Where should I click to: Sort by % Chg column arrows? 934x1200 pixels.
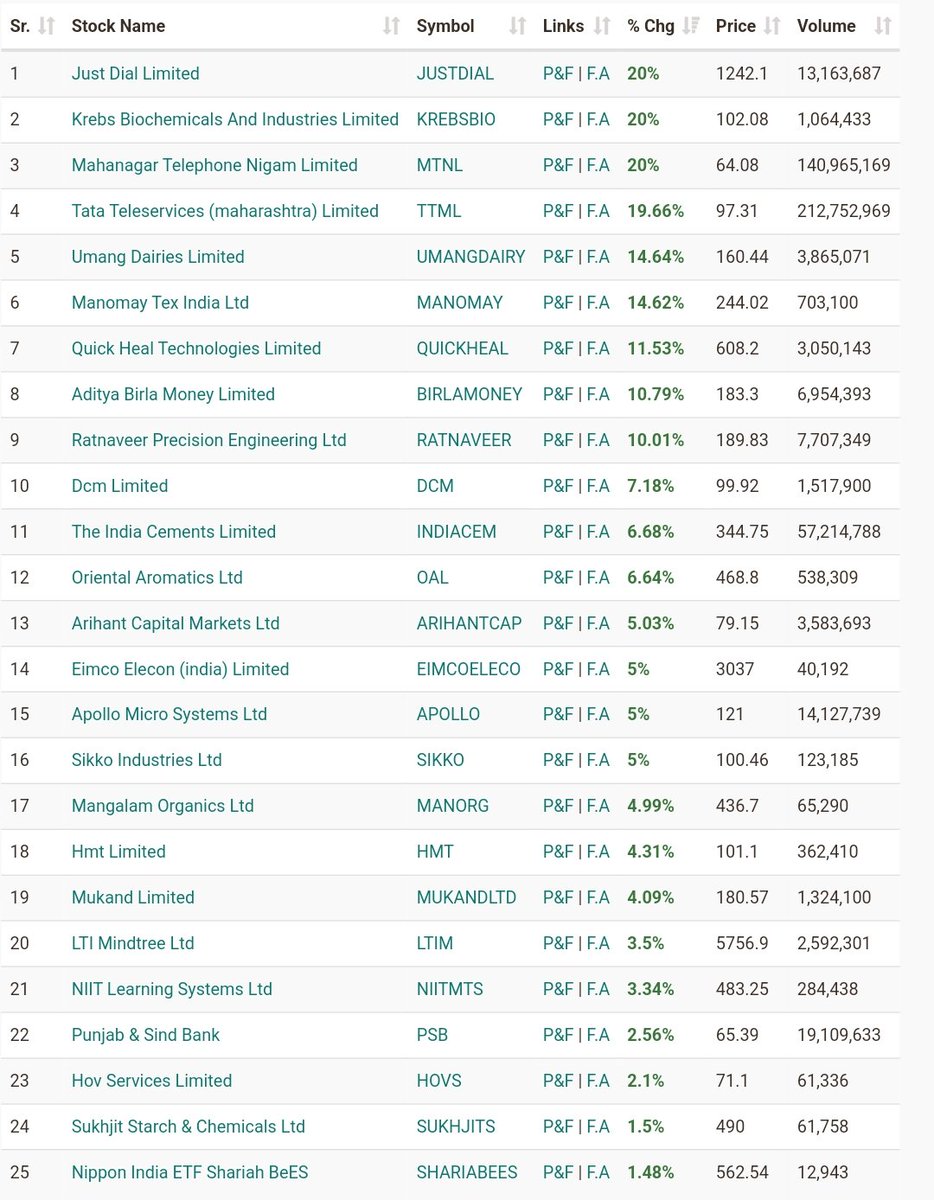[690, 26]
